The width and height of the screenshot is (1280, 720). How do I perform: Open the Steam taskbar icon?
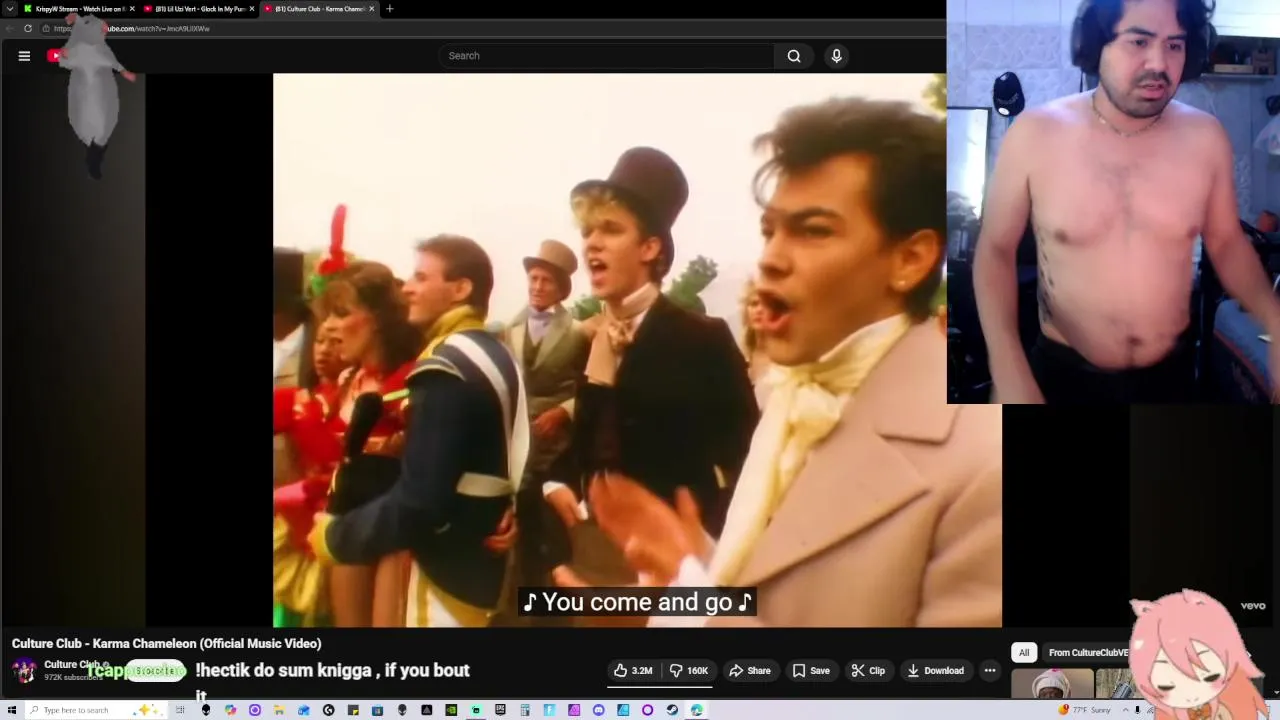pos(672,710)
